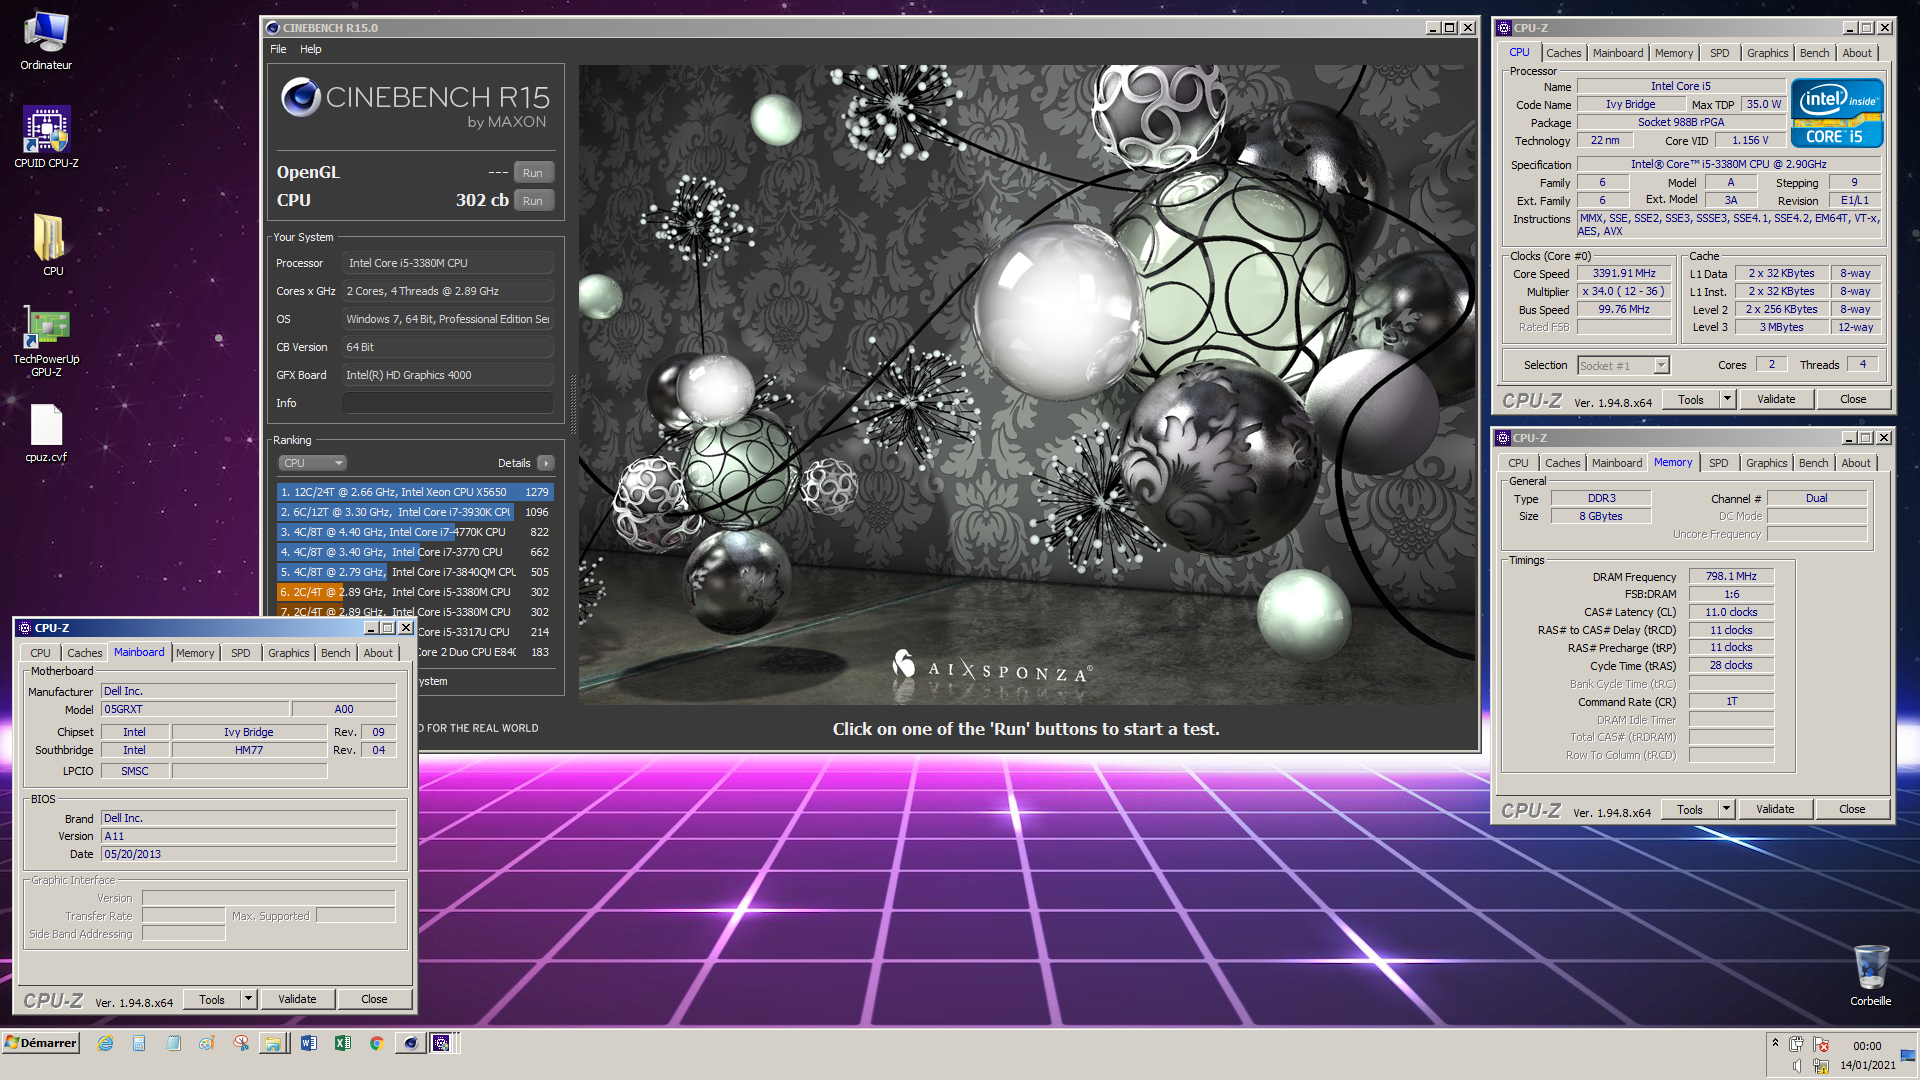
Task: Show hidden tray icons
Action: (x=1775, y=1043)
